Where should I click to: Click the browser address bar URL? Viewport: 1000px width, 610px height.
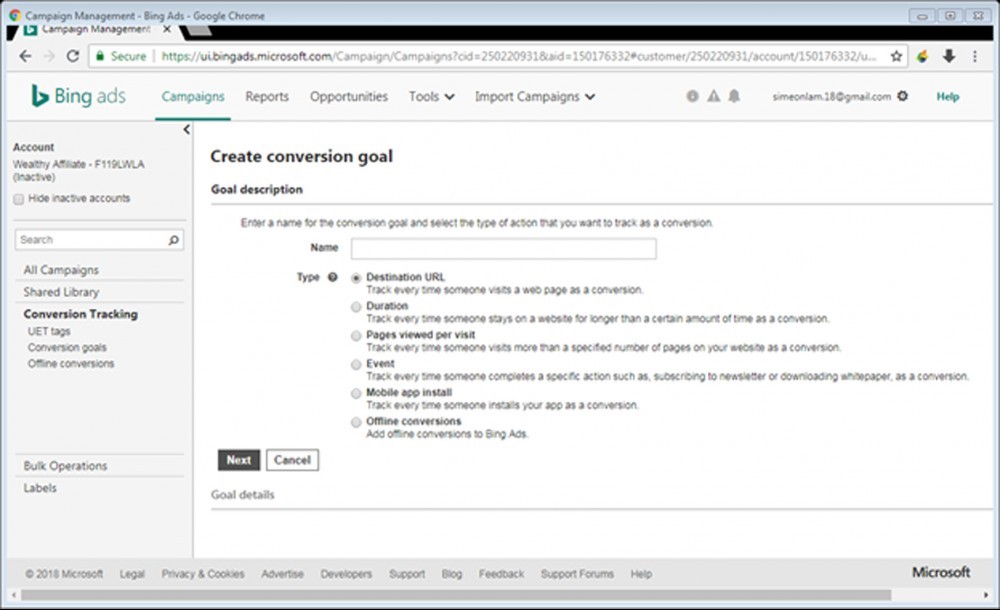pyautogui.click(x=518, y=56)
